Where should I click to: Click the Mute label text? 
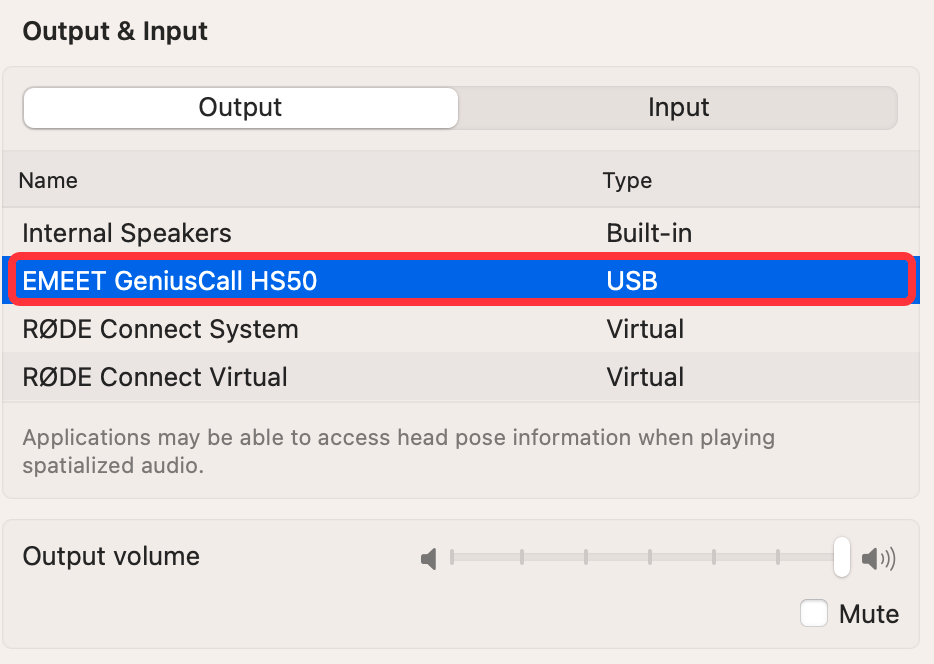point(868,614)
